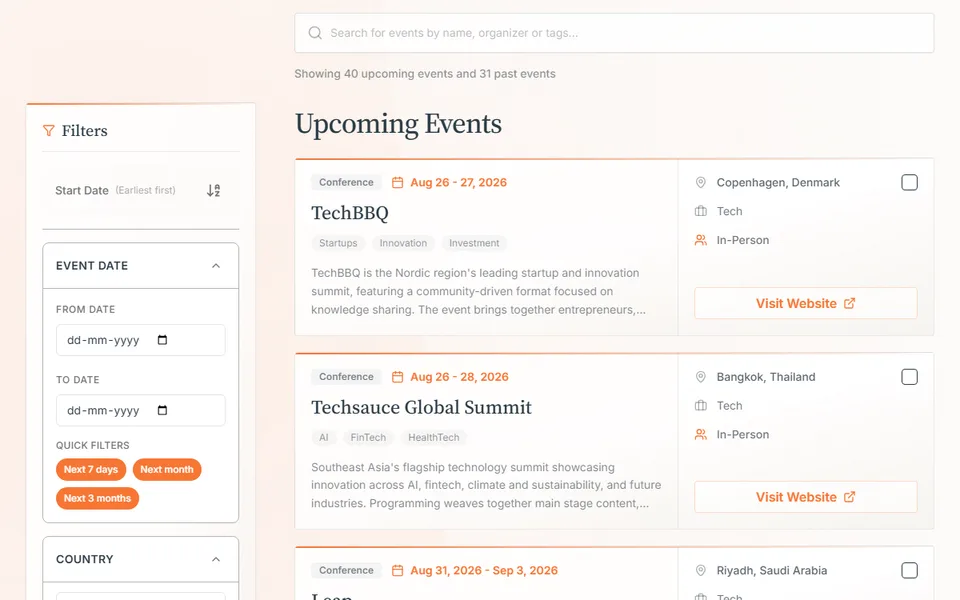Click the Start Date sort label

pyautogui.click(x=81, y=190)
